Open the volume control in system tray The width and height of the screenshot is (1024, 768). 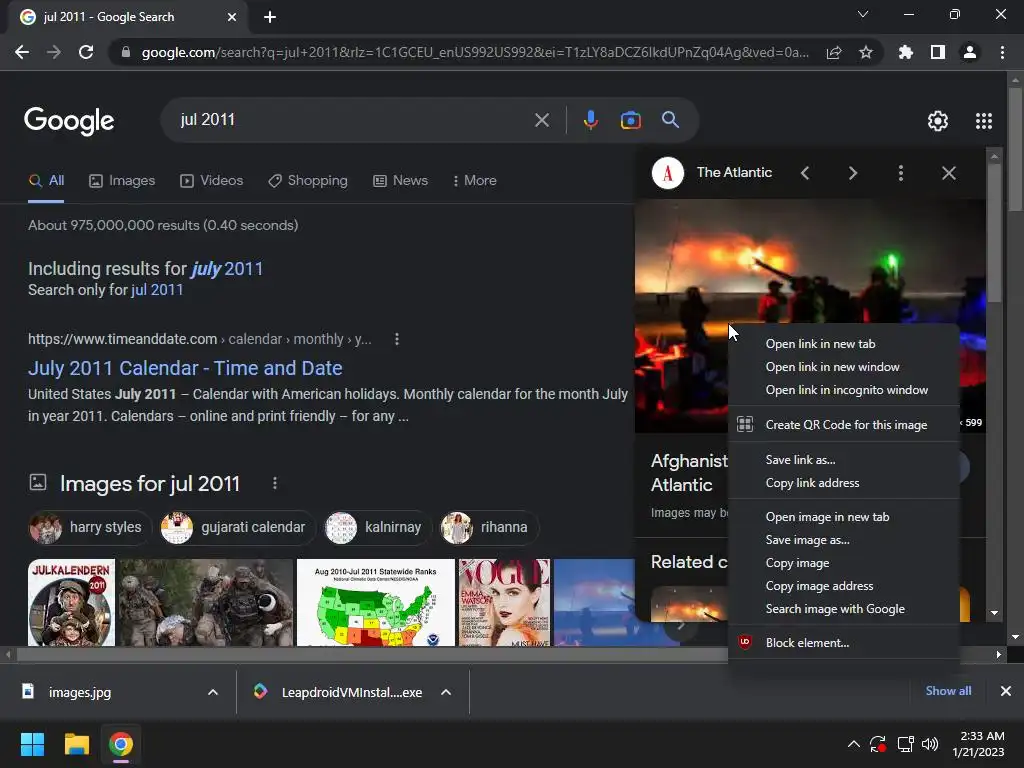[x=930, y=744]
